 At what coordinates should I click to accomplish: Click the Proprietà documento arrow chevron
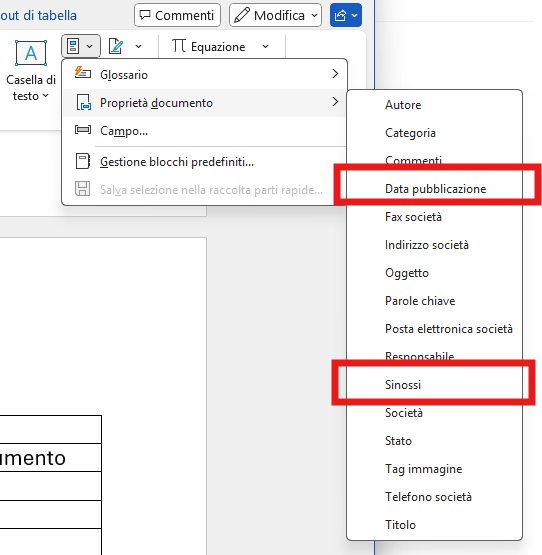(335, 102)
